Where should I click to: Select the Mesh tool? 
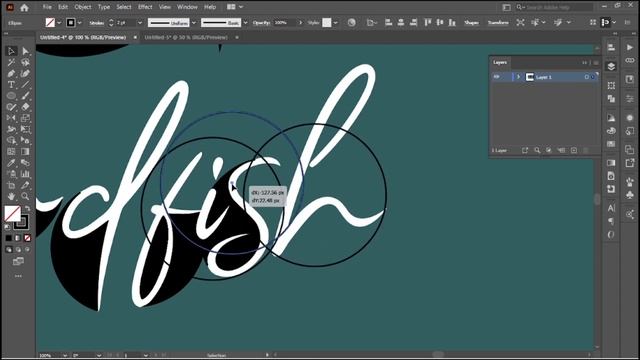click(x=11, y=151)
